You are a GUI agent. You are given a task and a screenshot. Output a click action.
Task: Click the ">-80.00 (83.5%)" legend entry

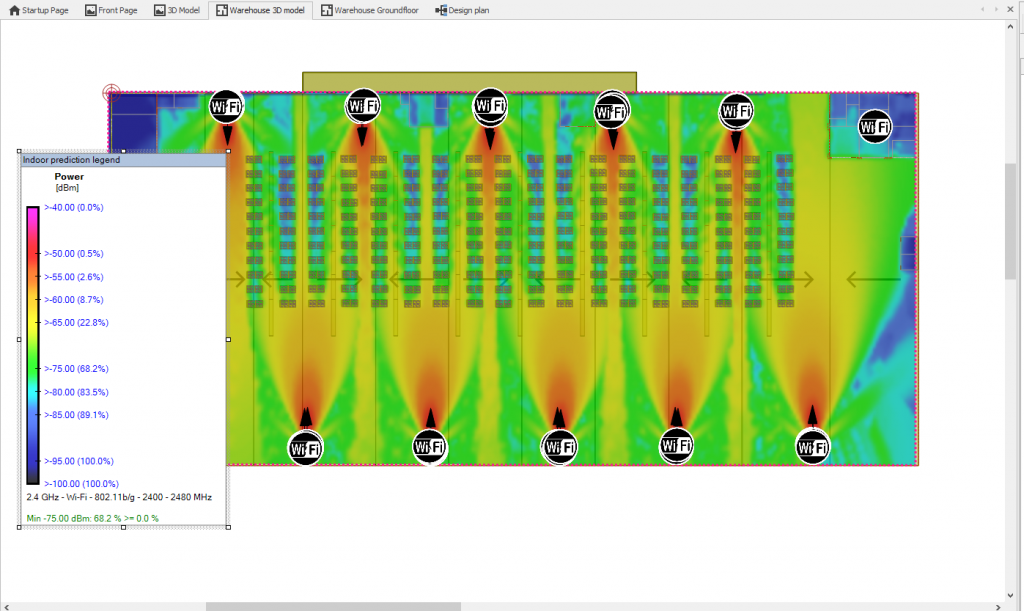(x=76, y=392)
